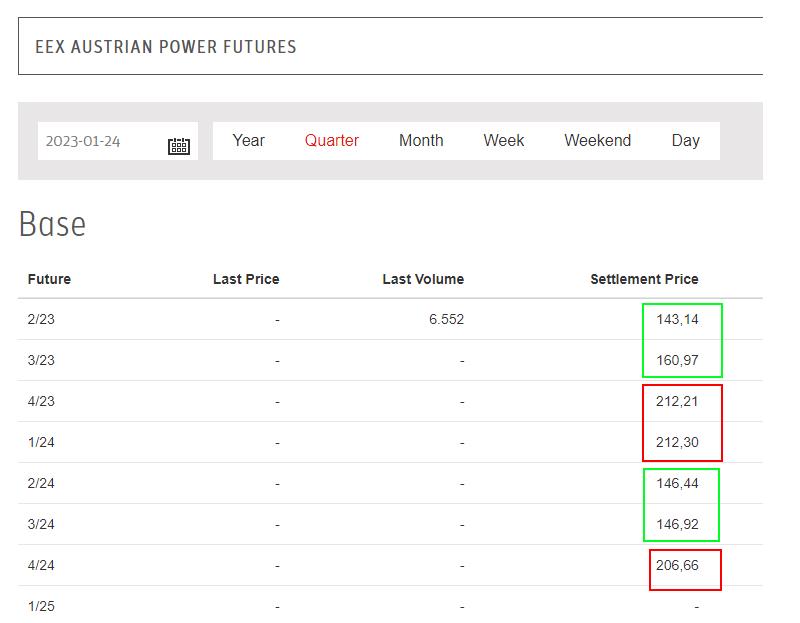Click the 4/23 future row
The height and width of the screenshot is (623, 800).
click(x=390, y=401)
